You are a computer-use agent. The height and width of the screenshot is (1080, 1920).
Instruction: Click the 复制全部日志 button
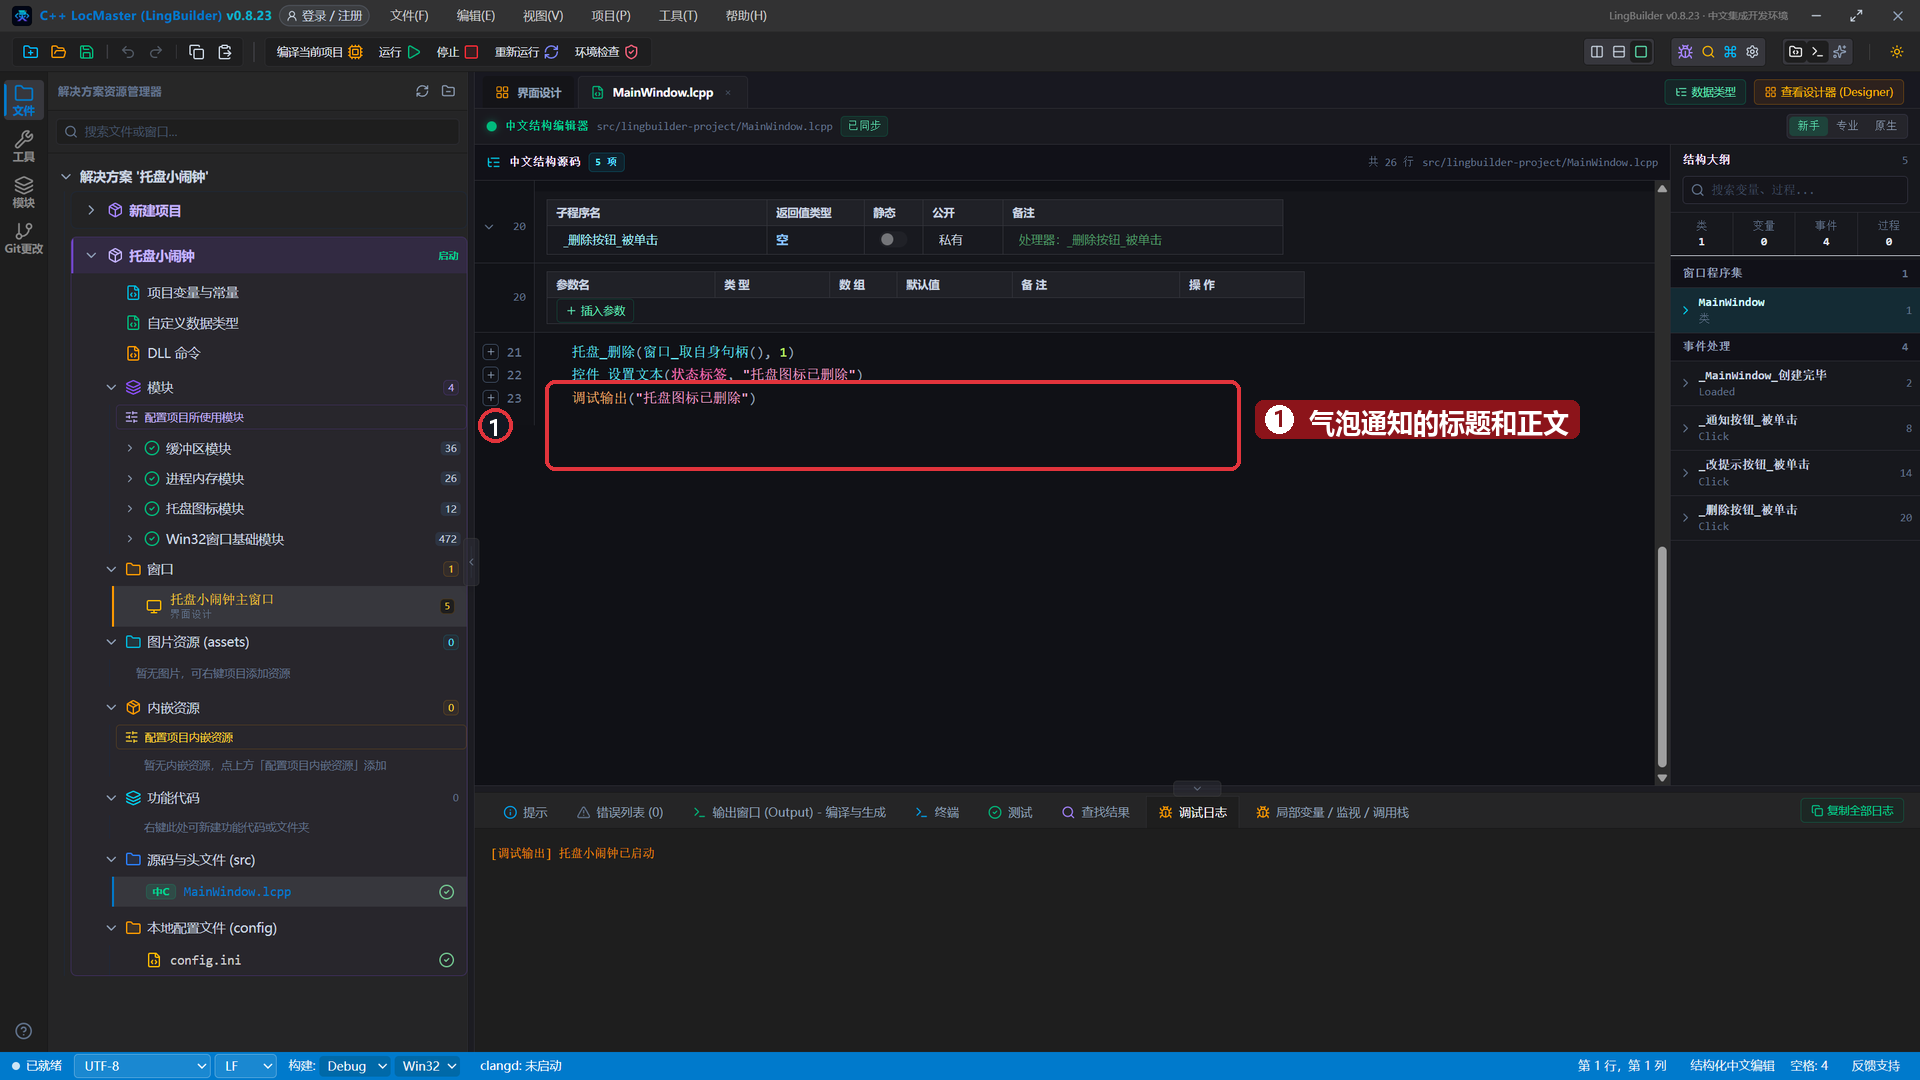pos(1852,811)
